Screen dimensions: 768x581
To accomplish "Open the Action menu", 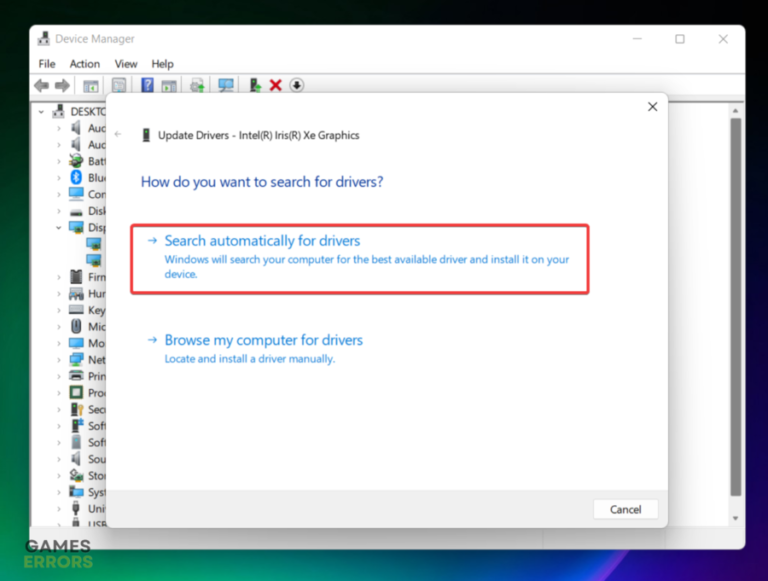I will (84, 64).
